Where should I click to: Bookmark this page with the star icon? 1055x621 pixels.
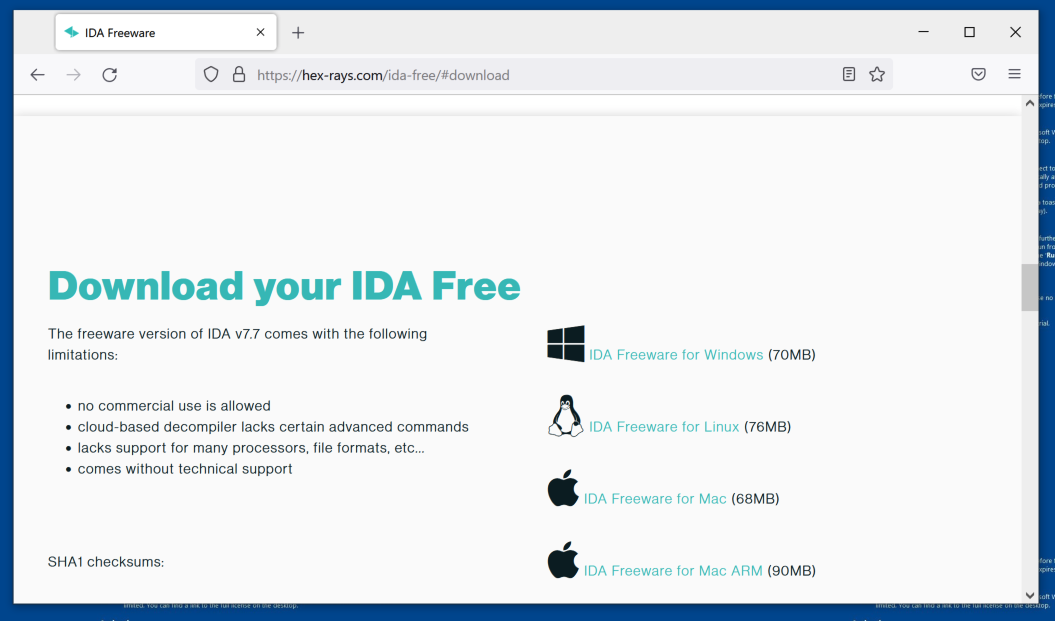[877, 75]
